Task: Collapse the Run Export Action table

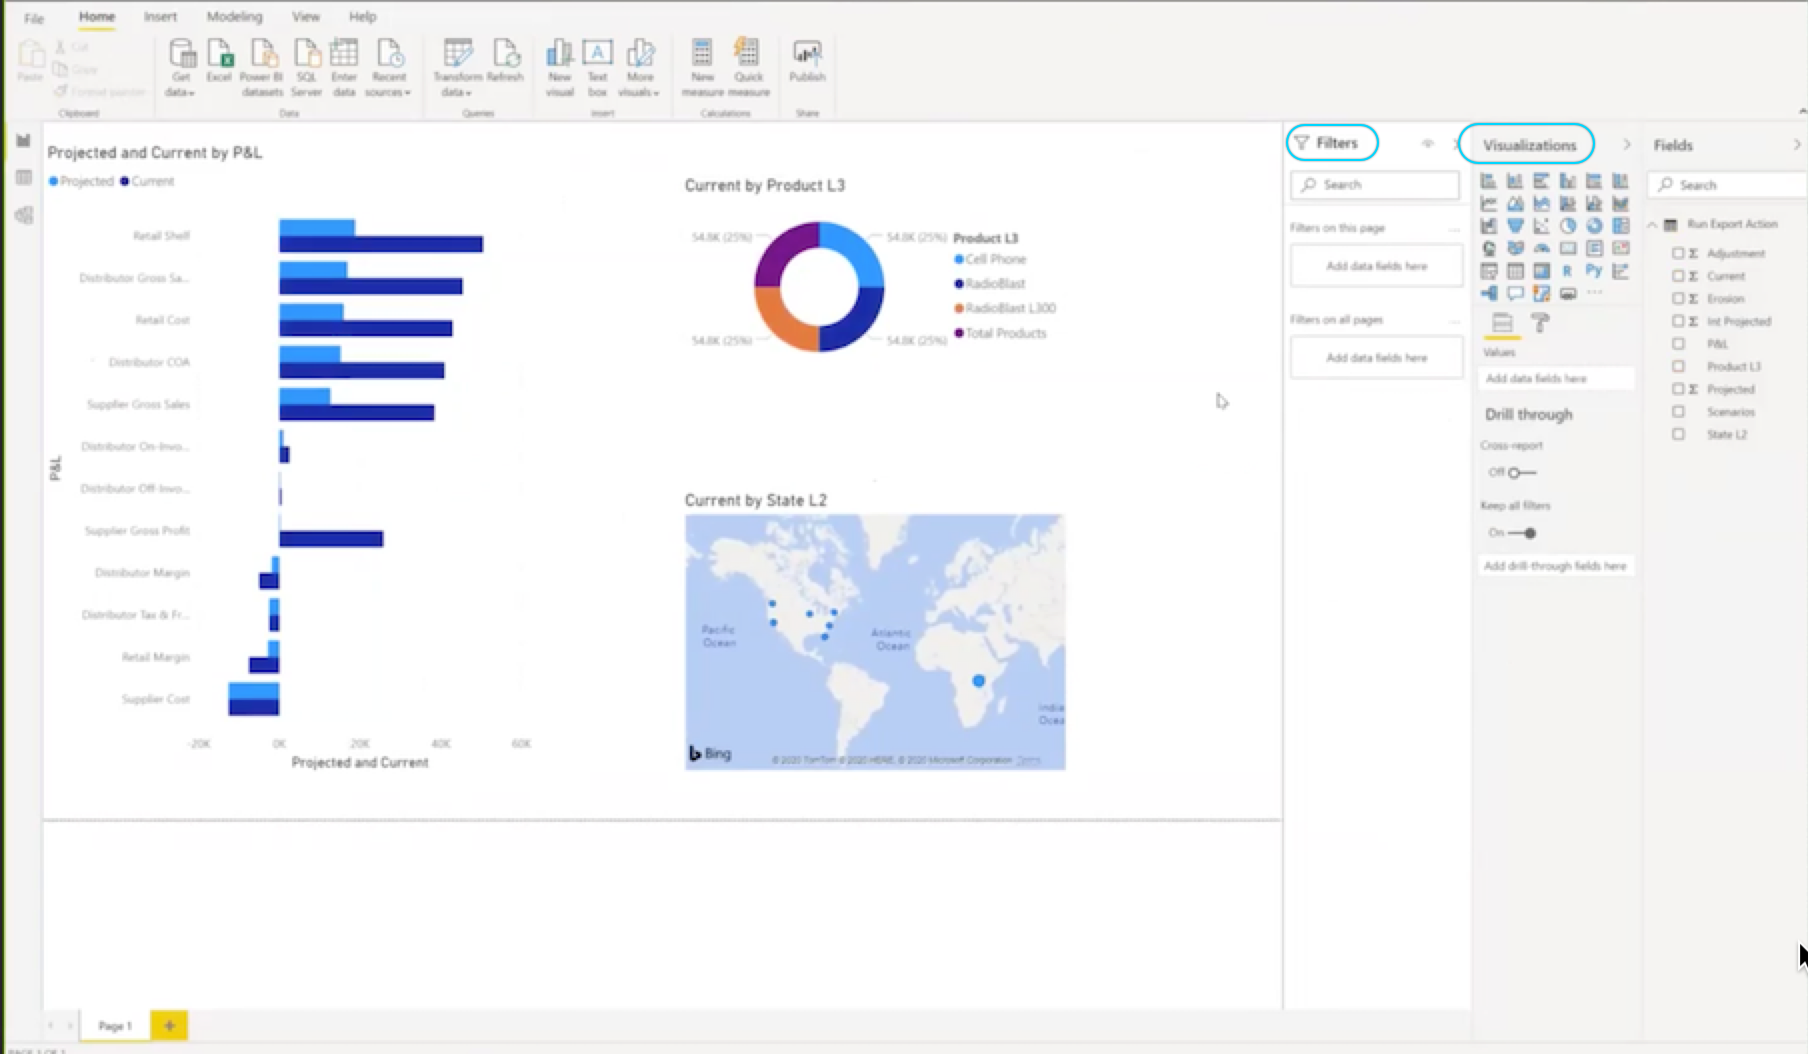Action: (x=1651, y=224)
